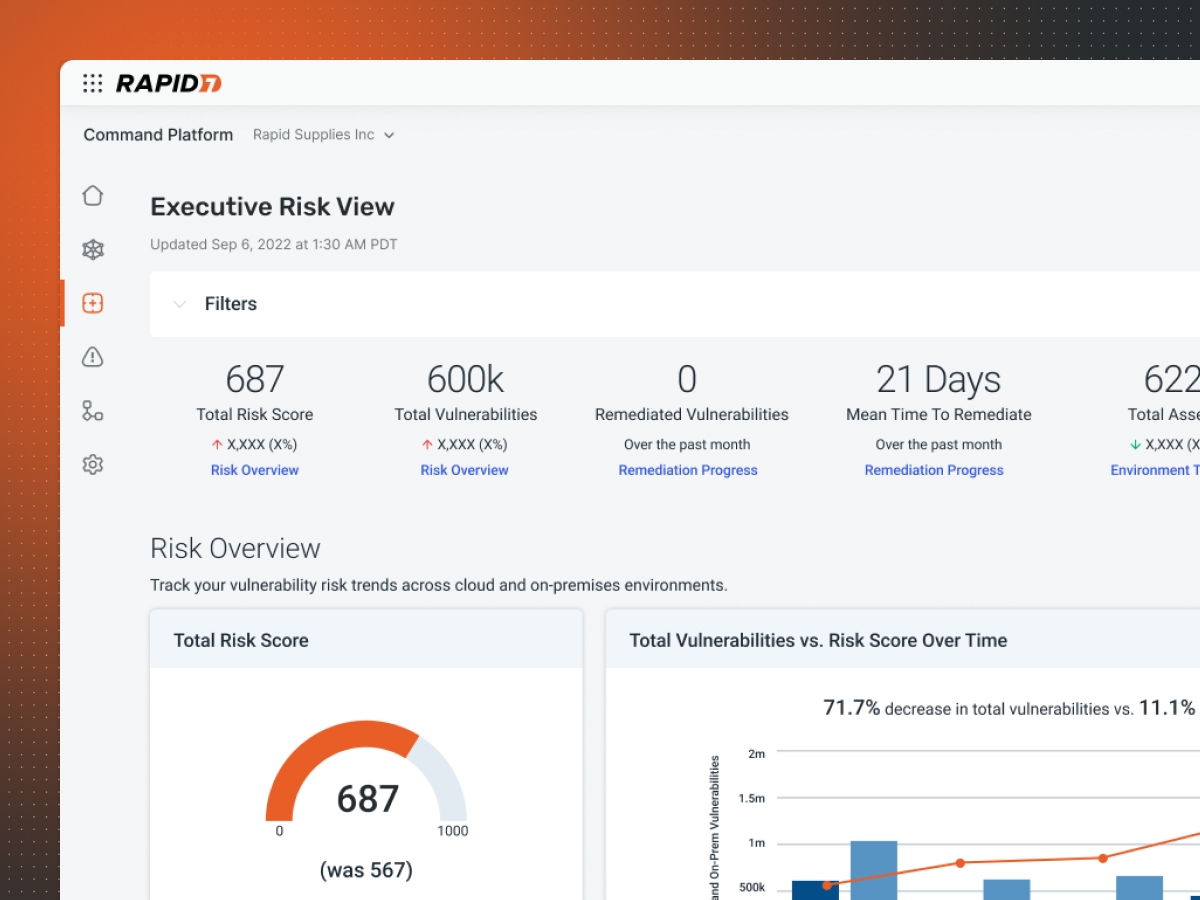1200x900 pixels.
Task: Expand the Filters section chevron
Action: [179, 304]
